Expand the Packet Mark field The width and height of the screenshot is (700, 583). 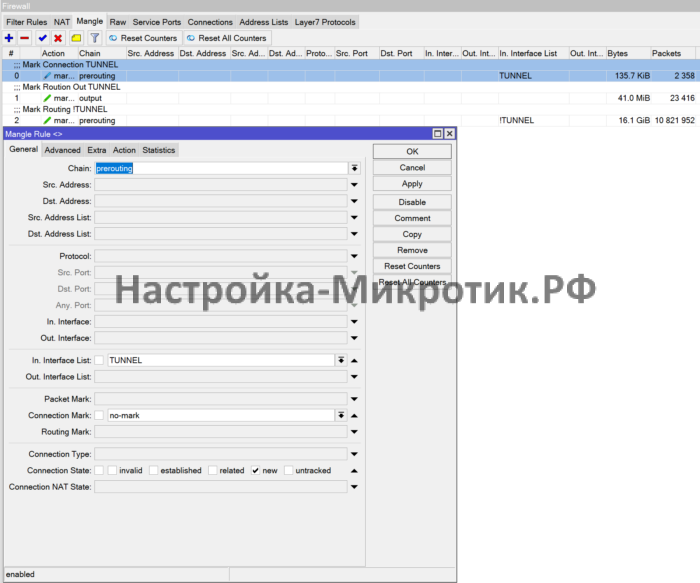click(x=354, y=399)
